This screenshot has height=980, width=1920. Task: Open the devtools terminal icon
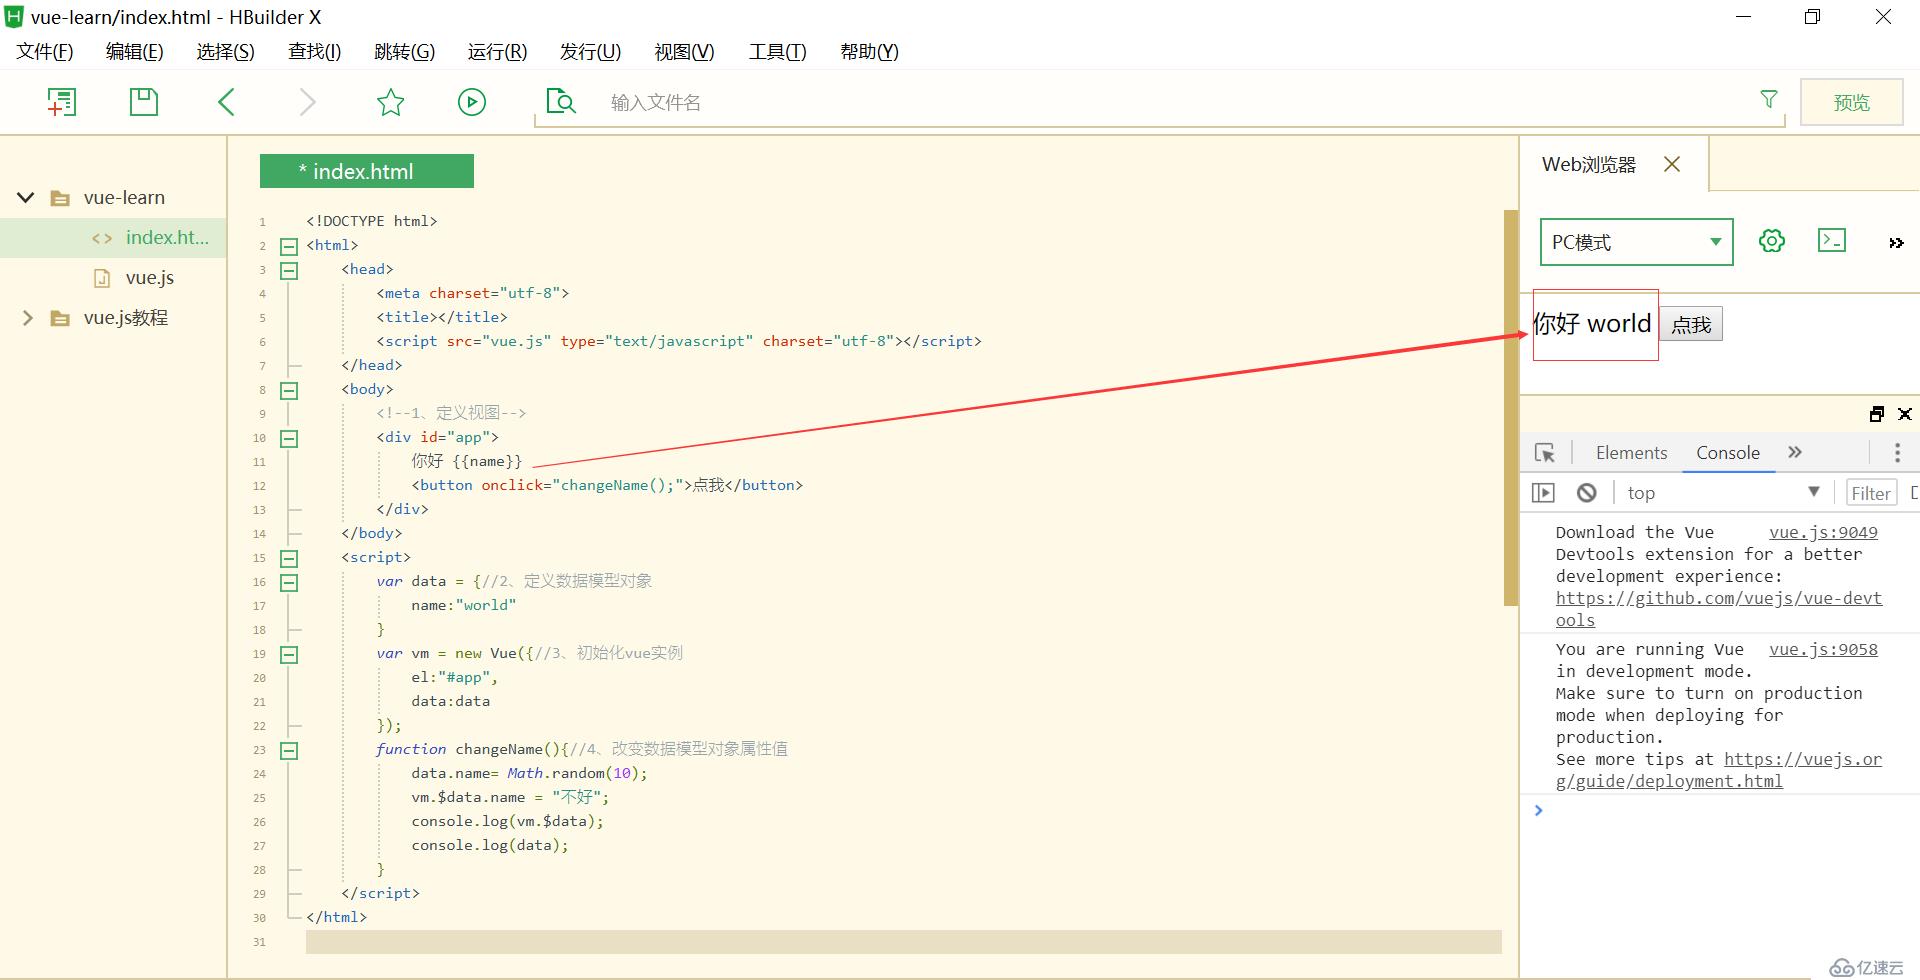[x=1832, y=240]
